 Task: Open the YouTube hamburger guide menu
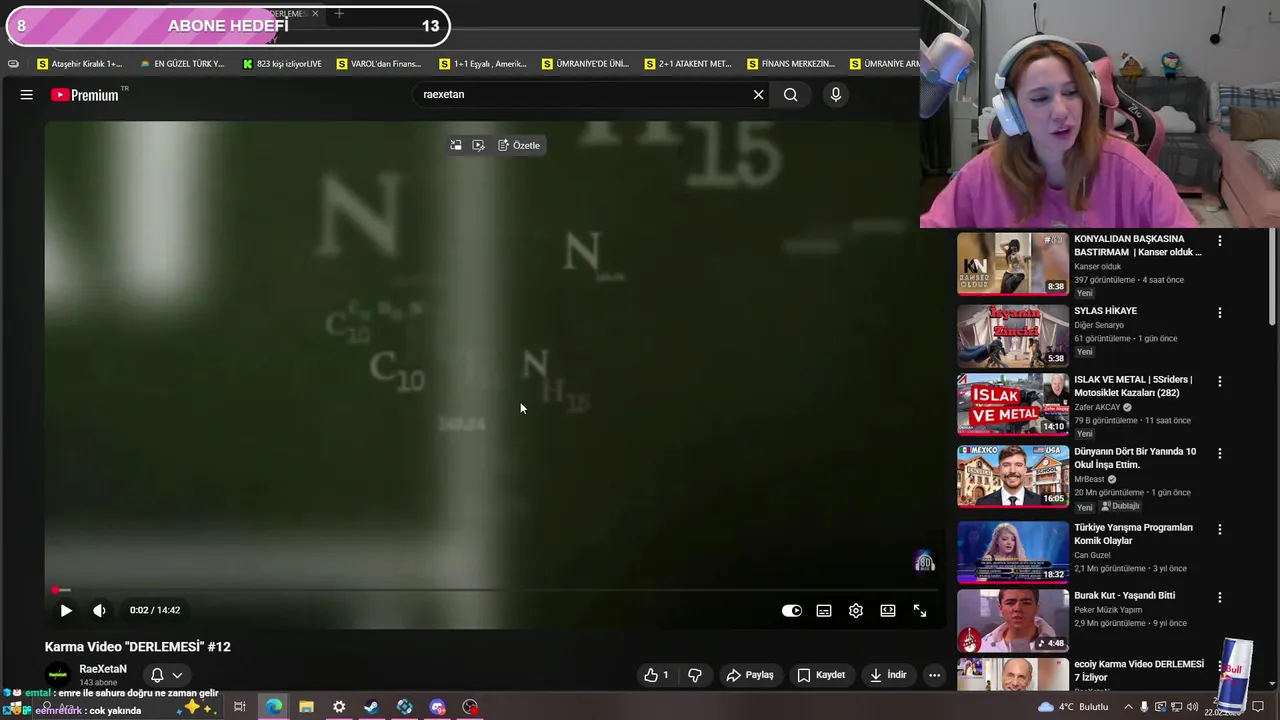coord(26,95)
